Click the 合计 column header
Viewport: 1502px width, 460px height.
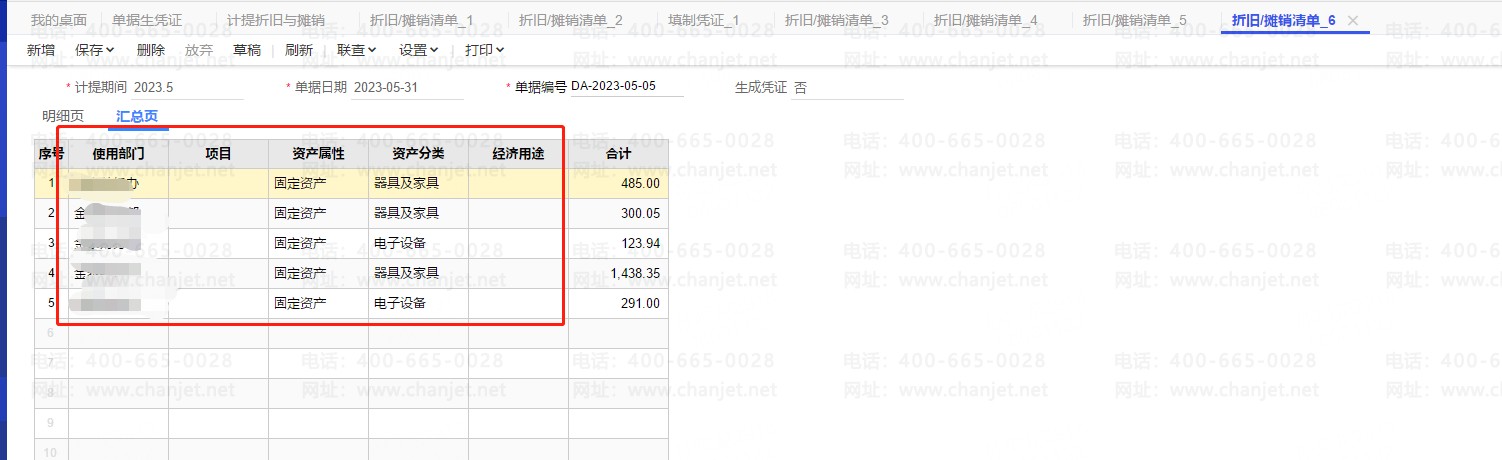618,154
